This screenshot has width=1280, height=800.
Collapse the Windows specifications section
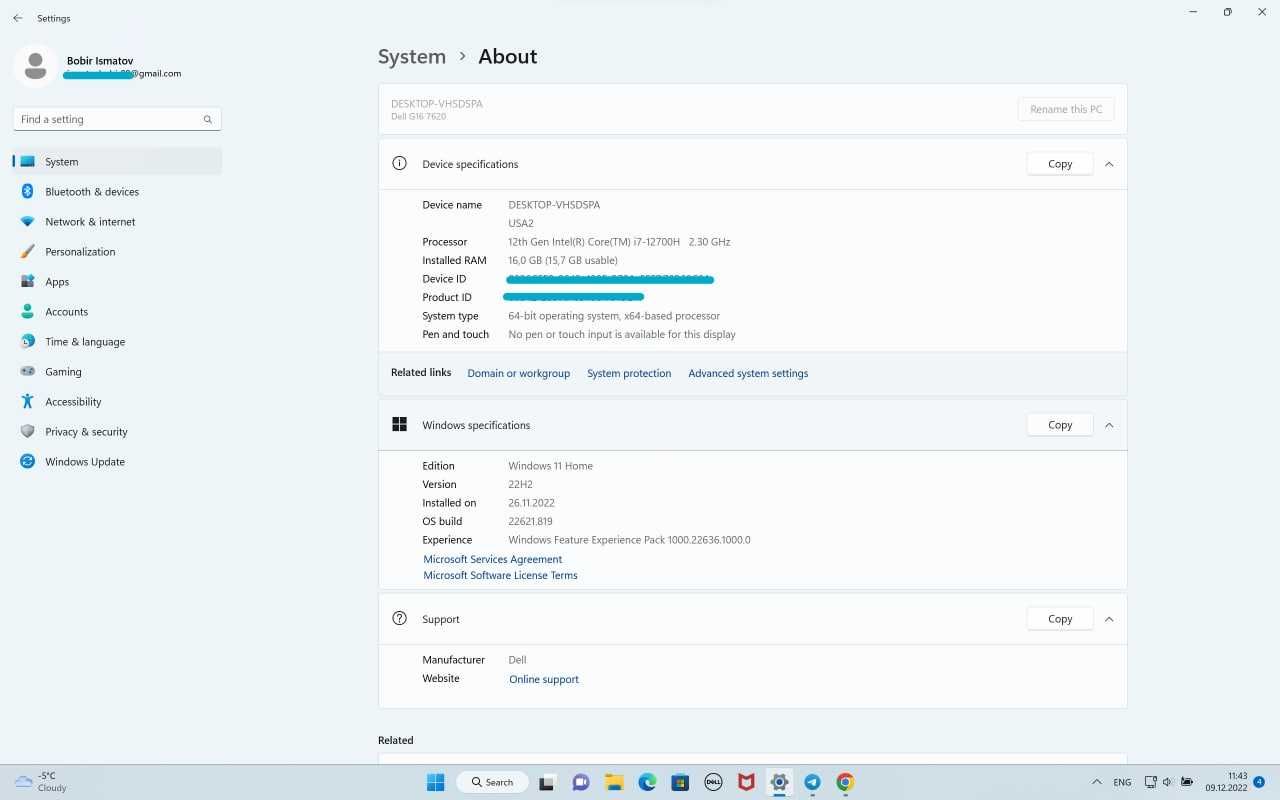pos(1109,425)
